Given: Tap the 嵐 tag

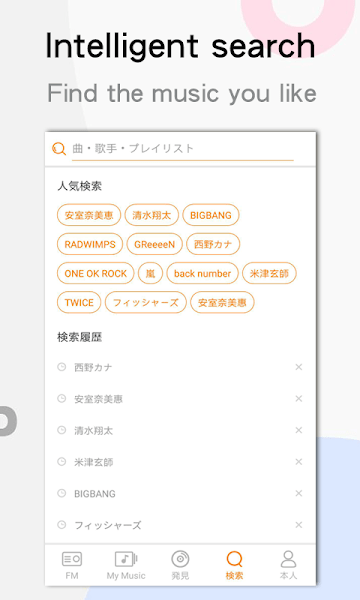Looking at the screenshot, I should pyautogui.click(x=150, y=273).
